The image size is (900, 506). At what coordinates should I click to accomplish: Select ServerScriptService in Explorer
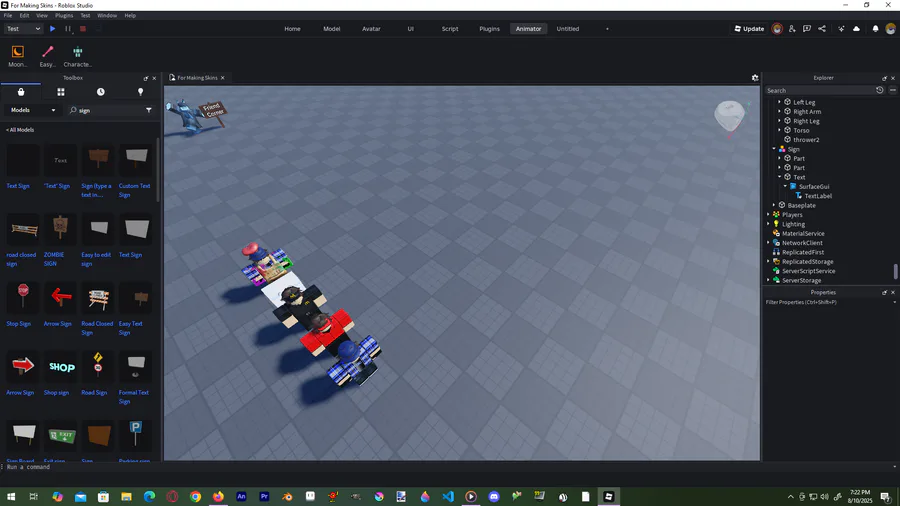[x=808, y=271]
